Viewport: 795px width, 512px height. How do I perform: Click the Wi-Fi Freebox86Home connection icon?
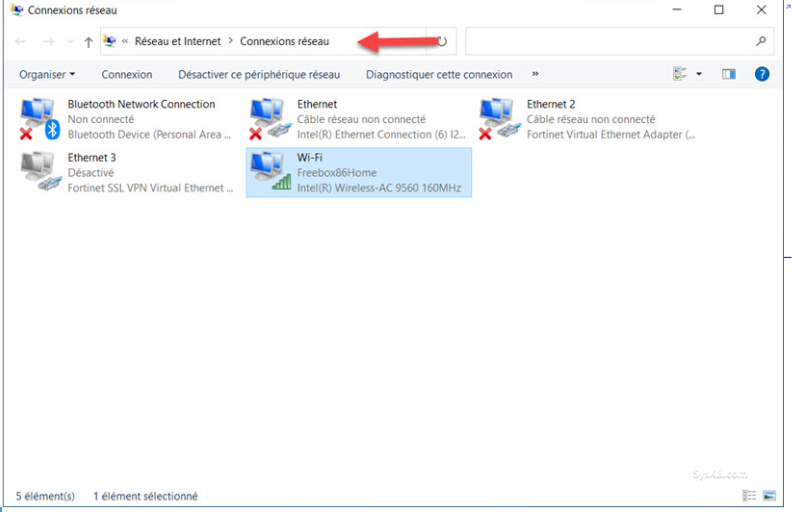[268, 172]
